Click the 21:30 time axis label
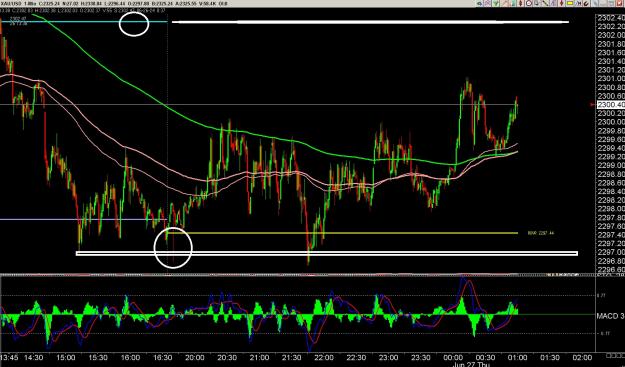The height and width of the screenshot is (367, 625). coord(292,357)
